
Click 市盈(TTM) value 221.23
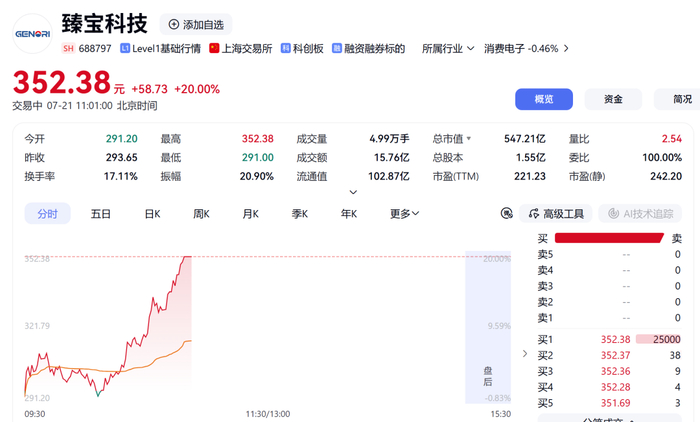[530, 176]
